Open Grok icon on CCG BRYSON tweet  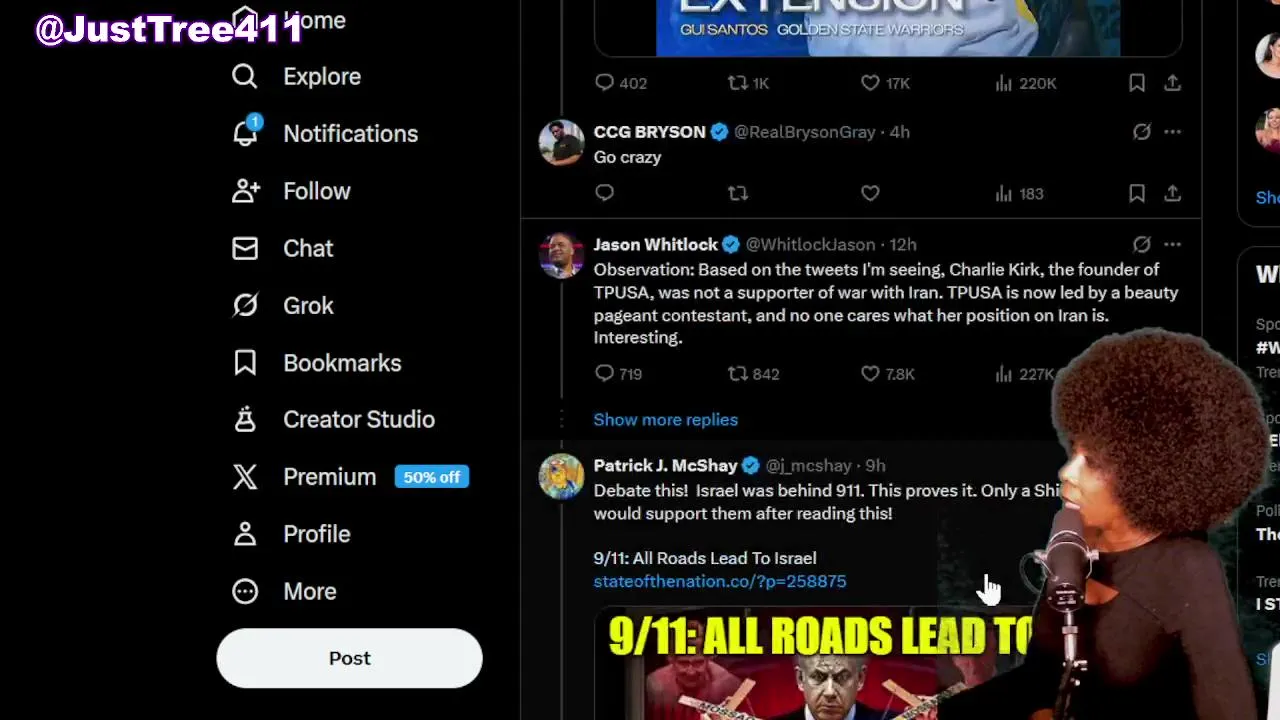(x=1141, y=132)
